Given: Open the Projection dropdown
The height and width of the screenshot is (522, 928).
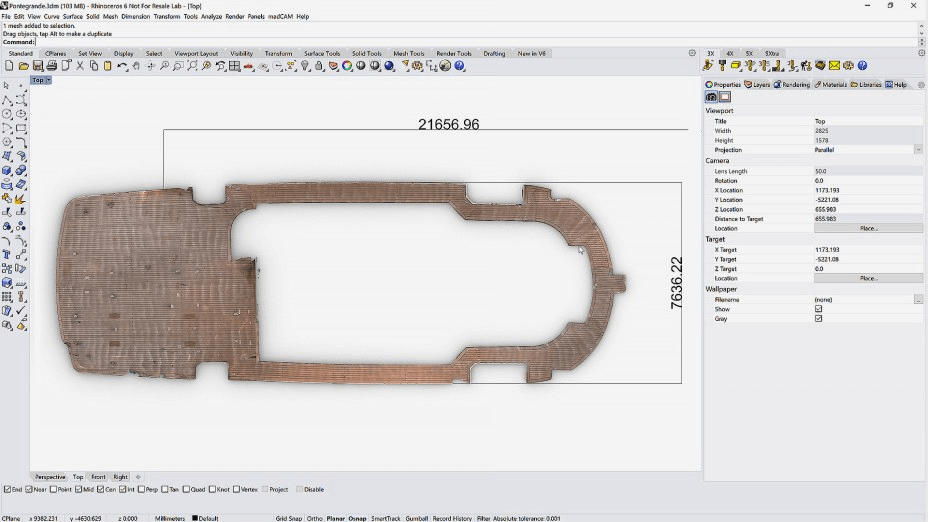Looking at the screenshot, I should [918, 150].
